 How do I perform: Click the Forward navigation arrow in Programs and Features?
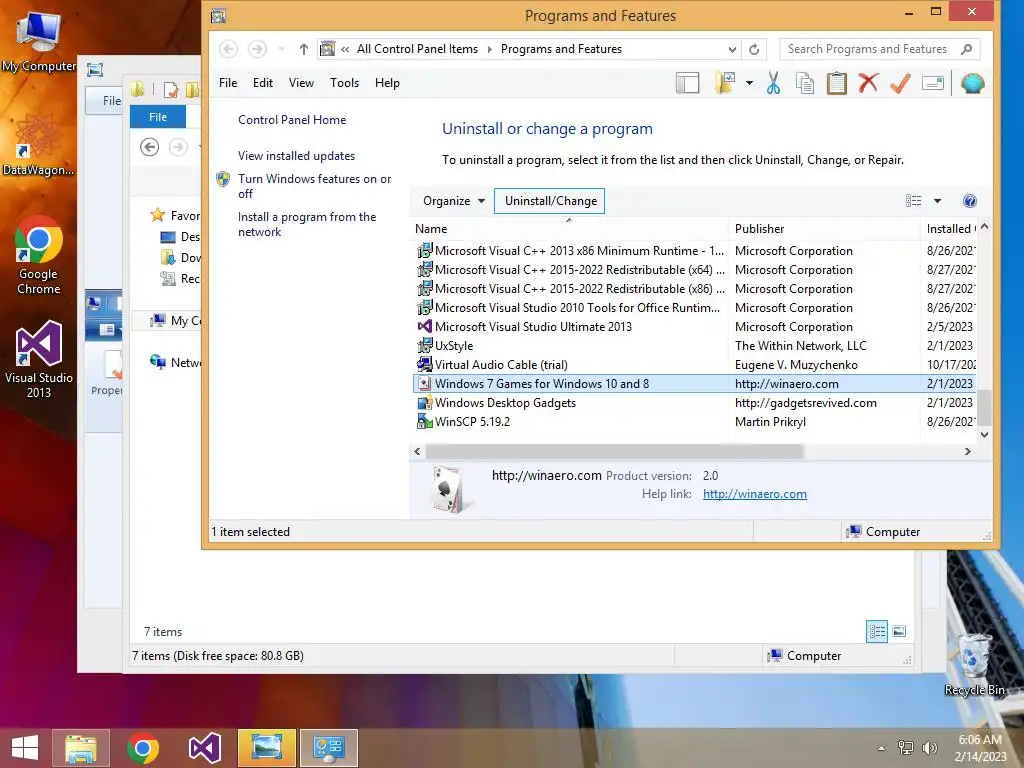point(257,49)
